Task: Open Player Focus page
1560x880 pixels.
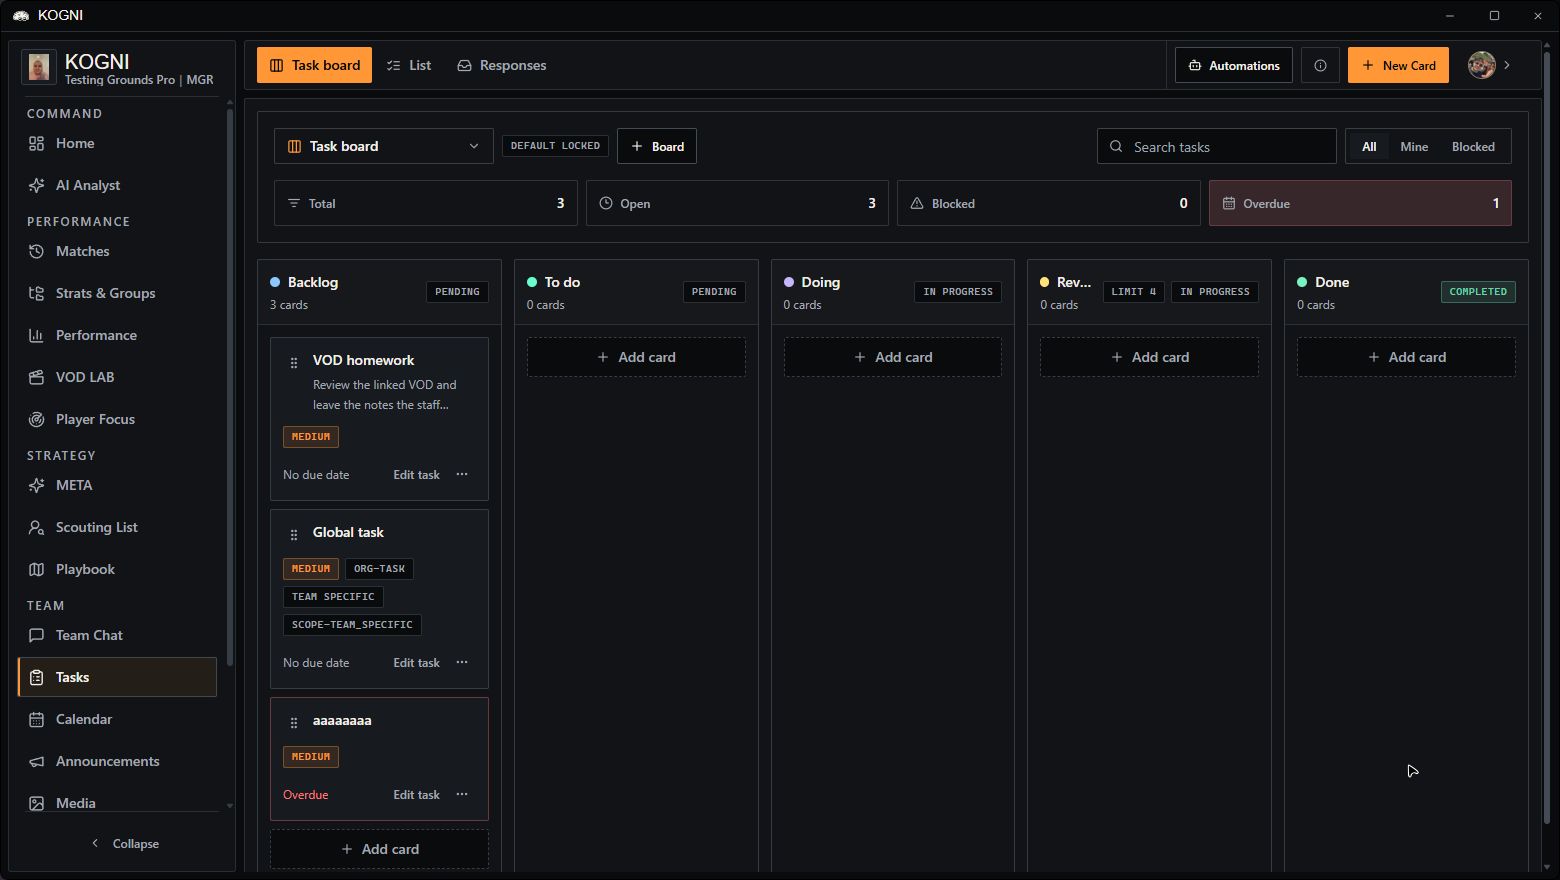Action: (117, 419)
